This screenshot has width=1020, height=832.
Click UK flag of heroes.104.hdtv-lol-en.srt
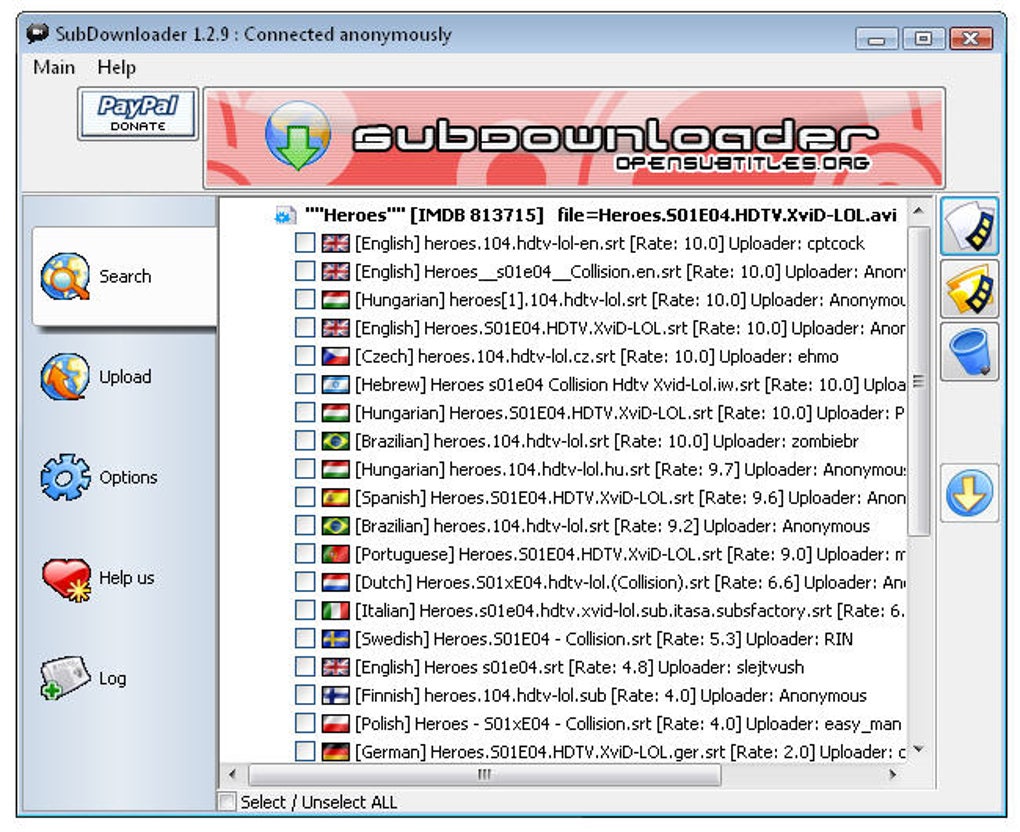coord(336,243)
